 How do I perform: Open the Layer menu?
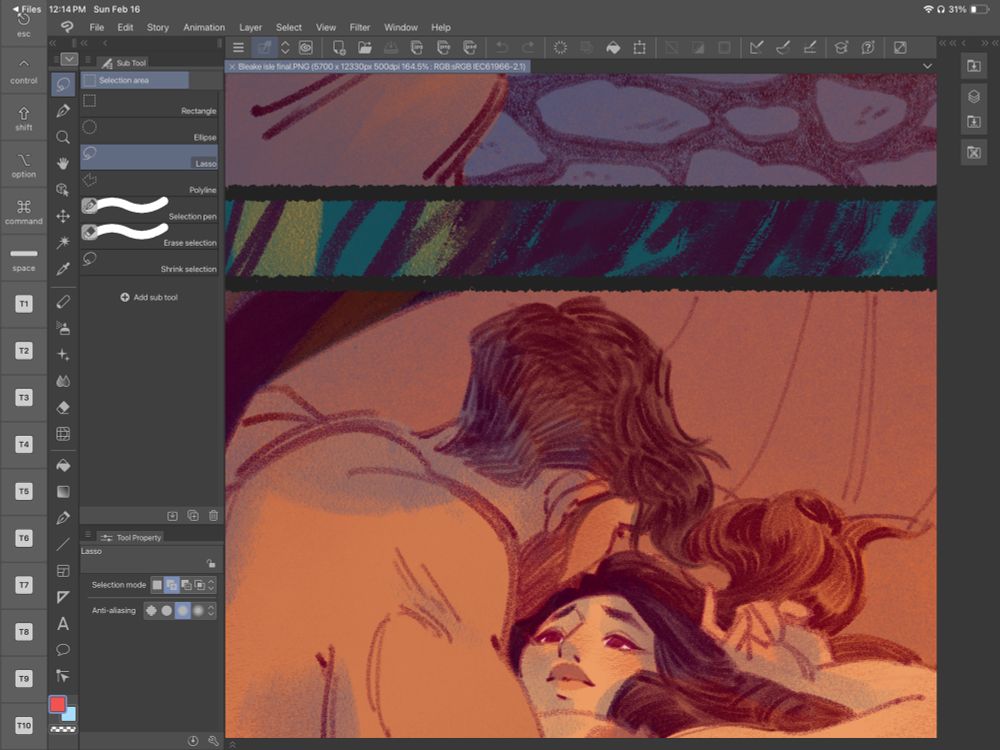[x=250, y=27]
